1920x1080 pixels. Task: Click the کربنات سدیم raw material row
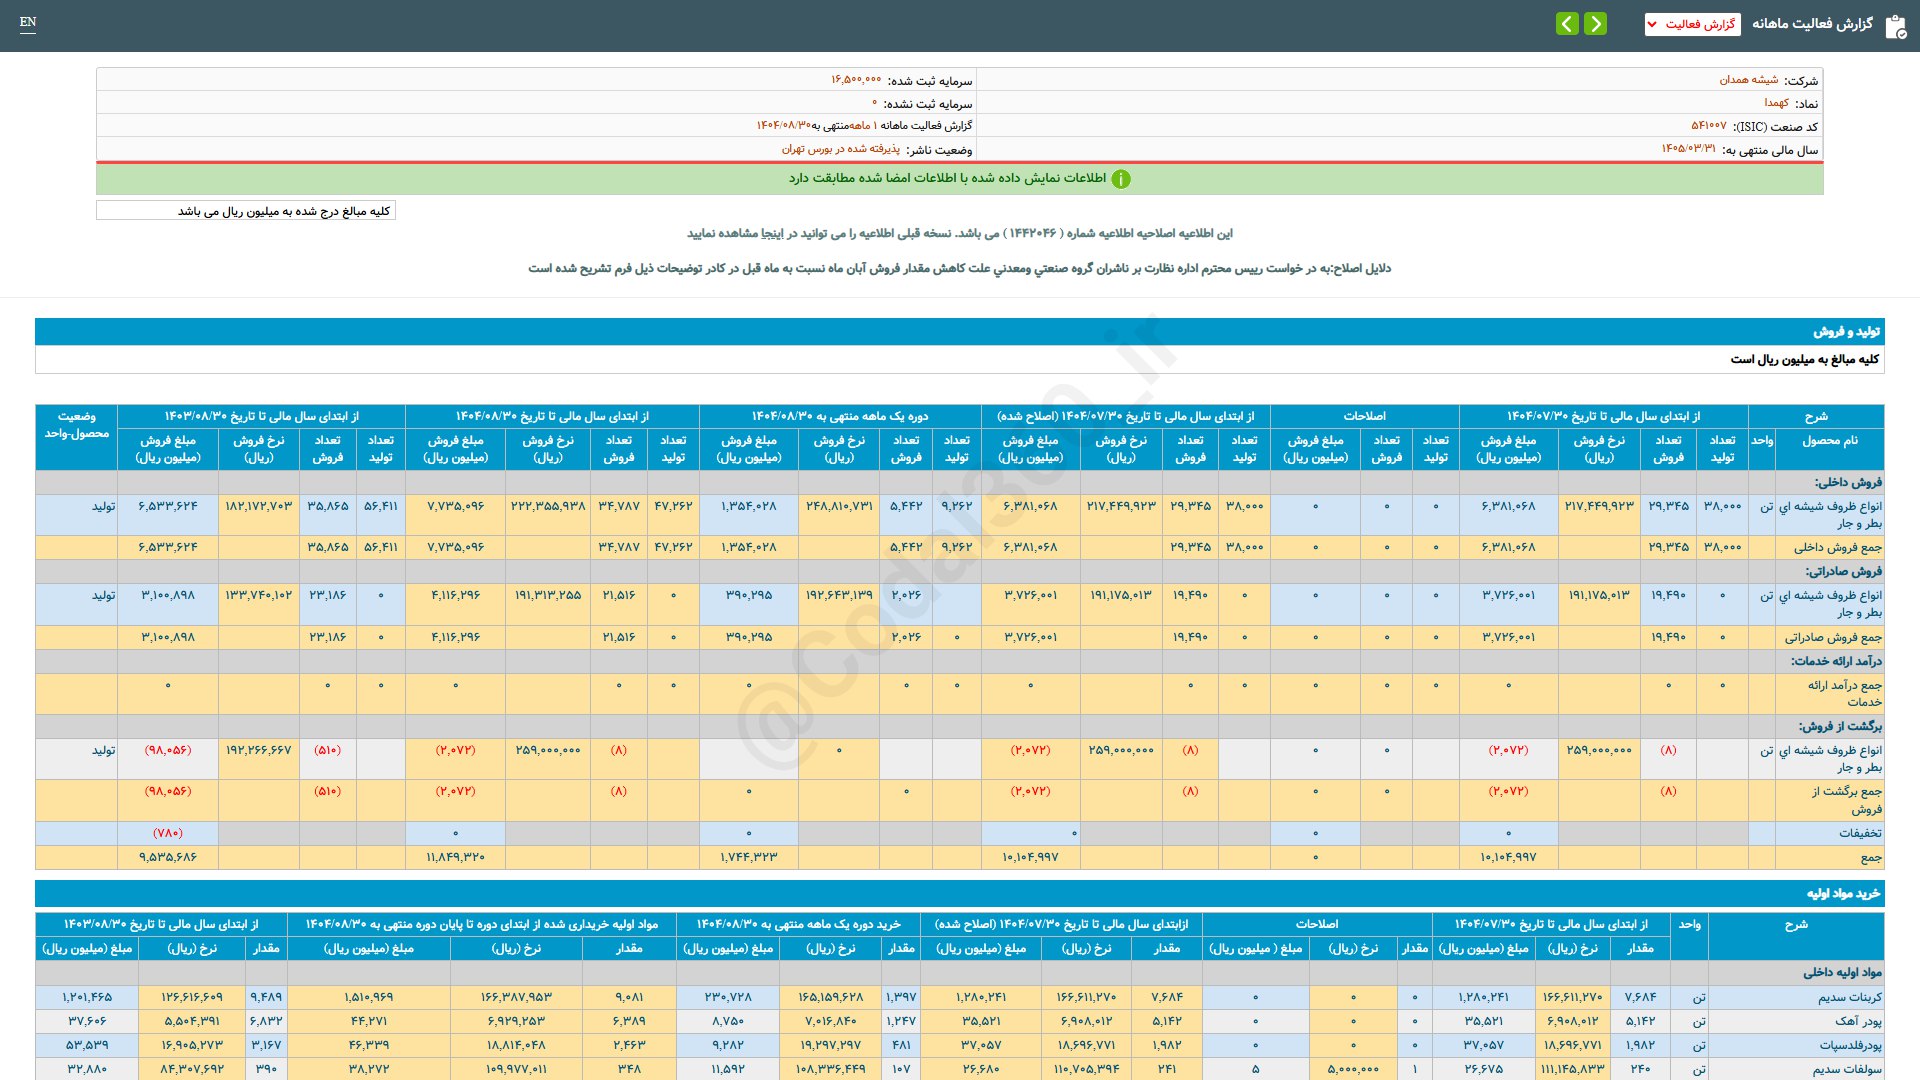coord(1849,997)
